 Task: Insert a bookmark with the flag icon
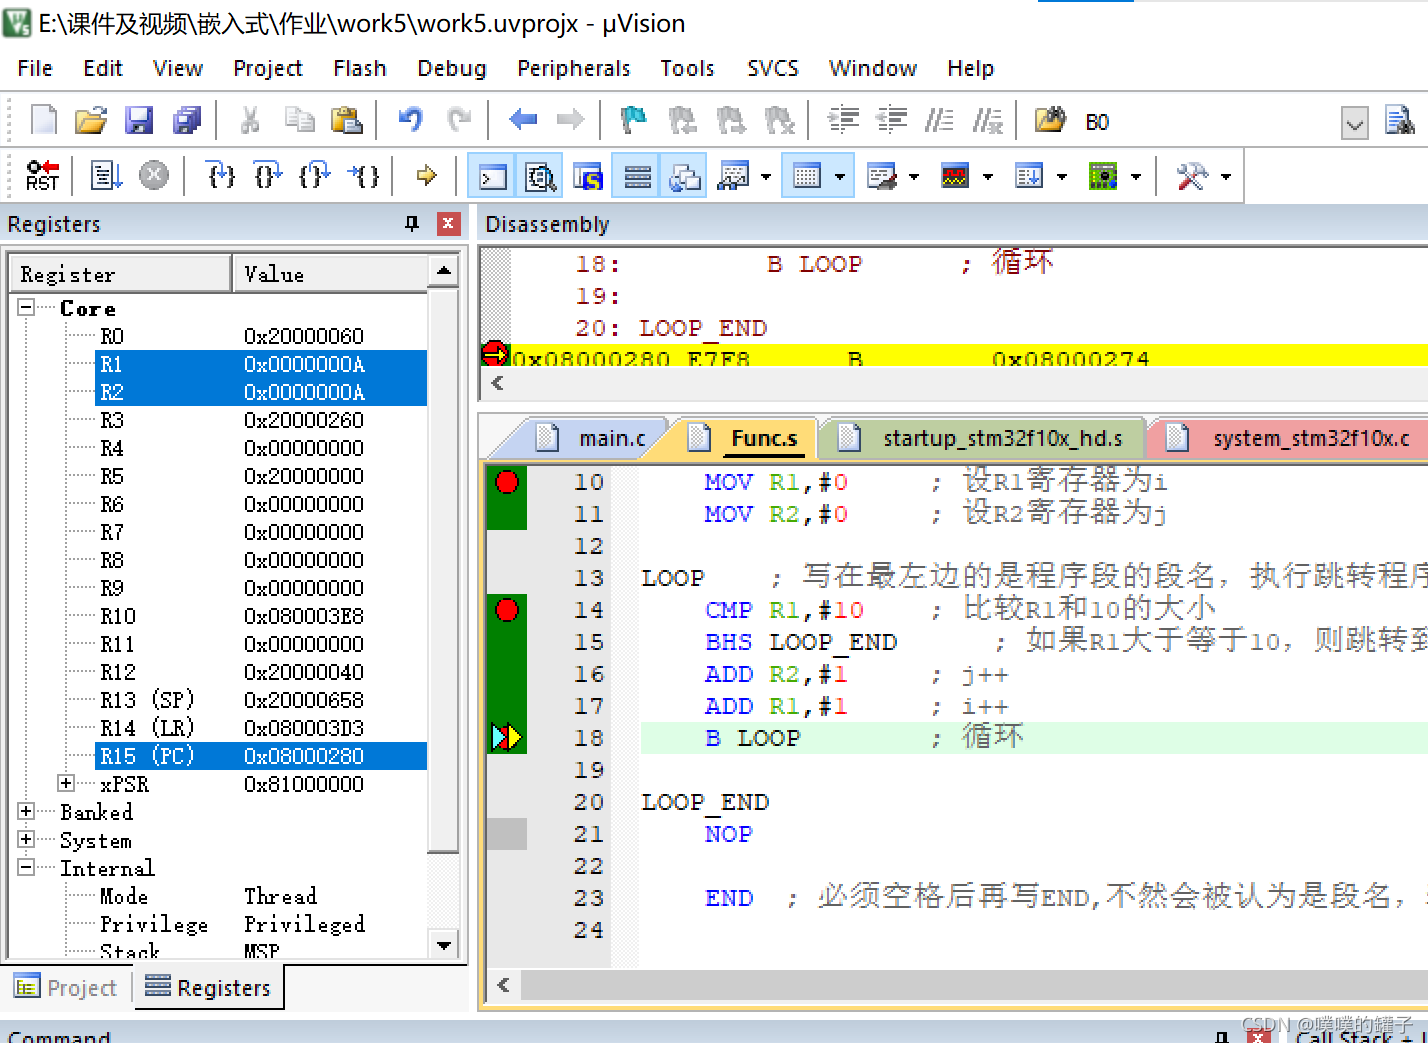point(634,121)
